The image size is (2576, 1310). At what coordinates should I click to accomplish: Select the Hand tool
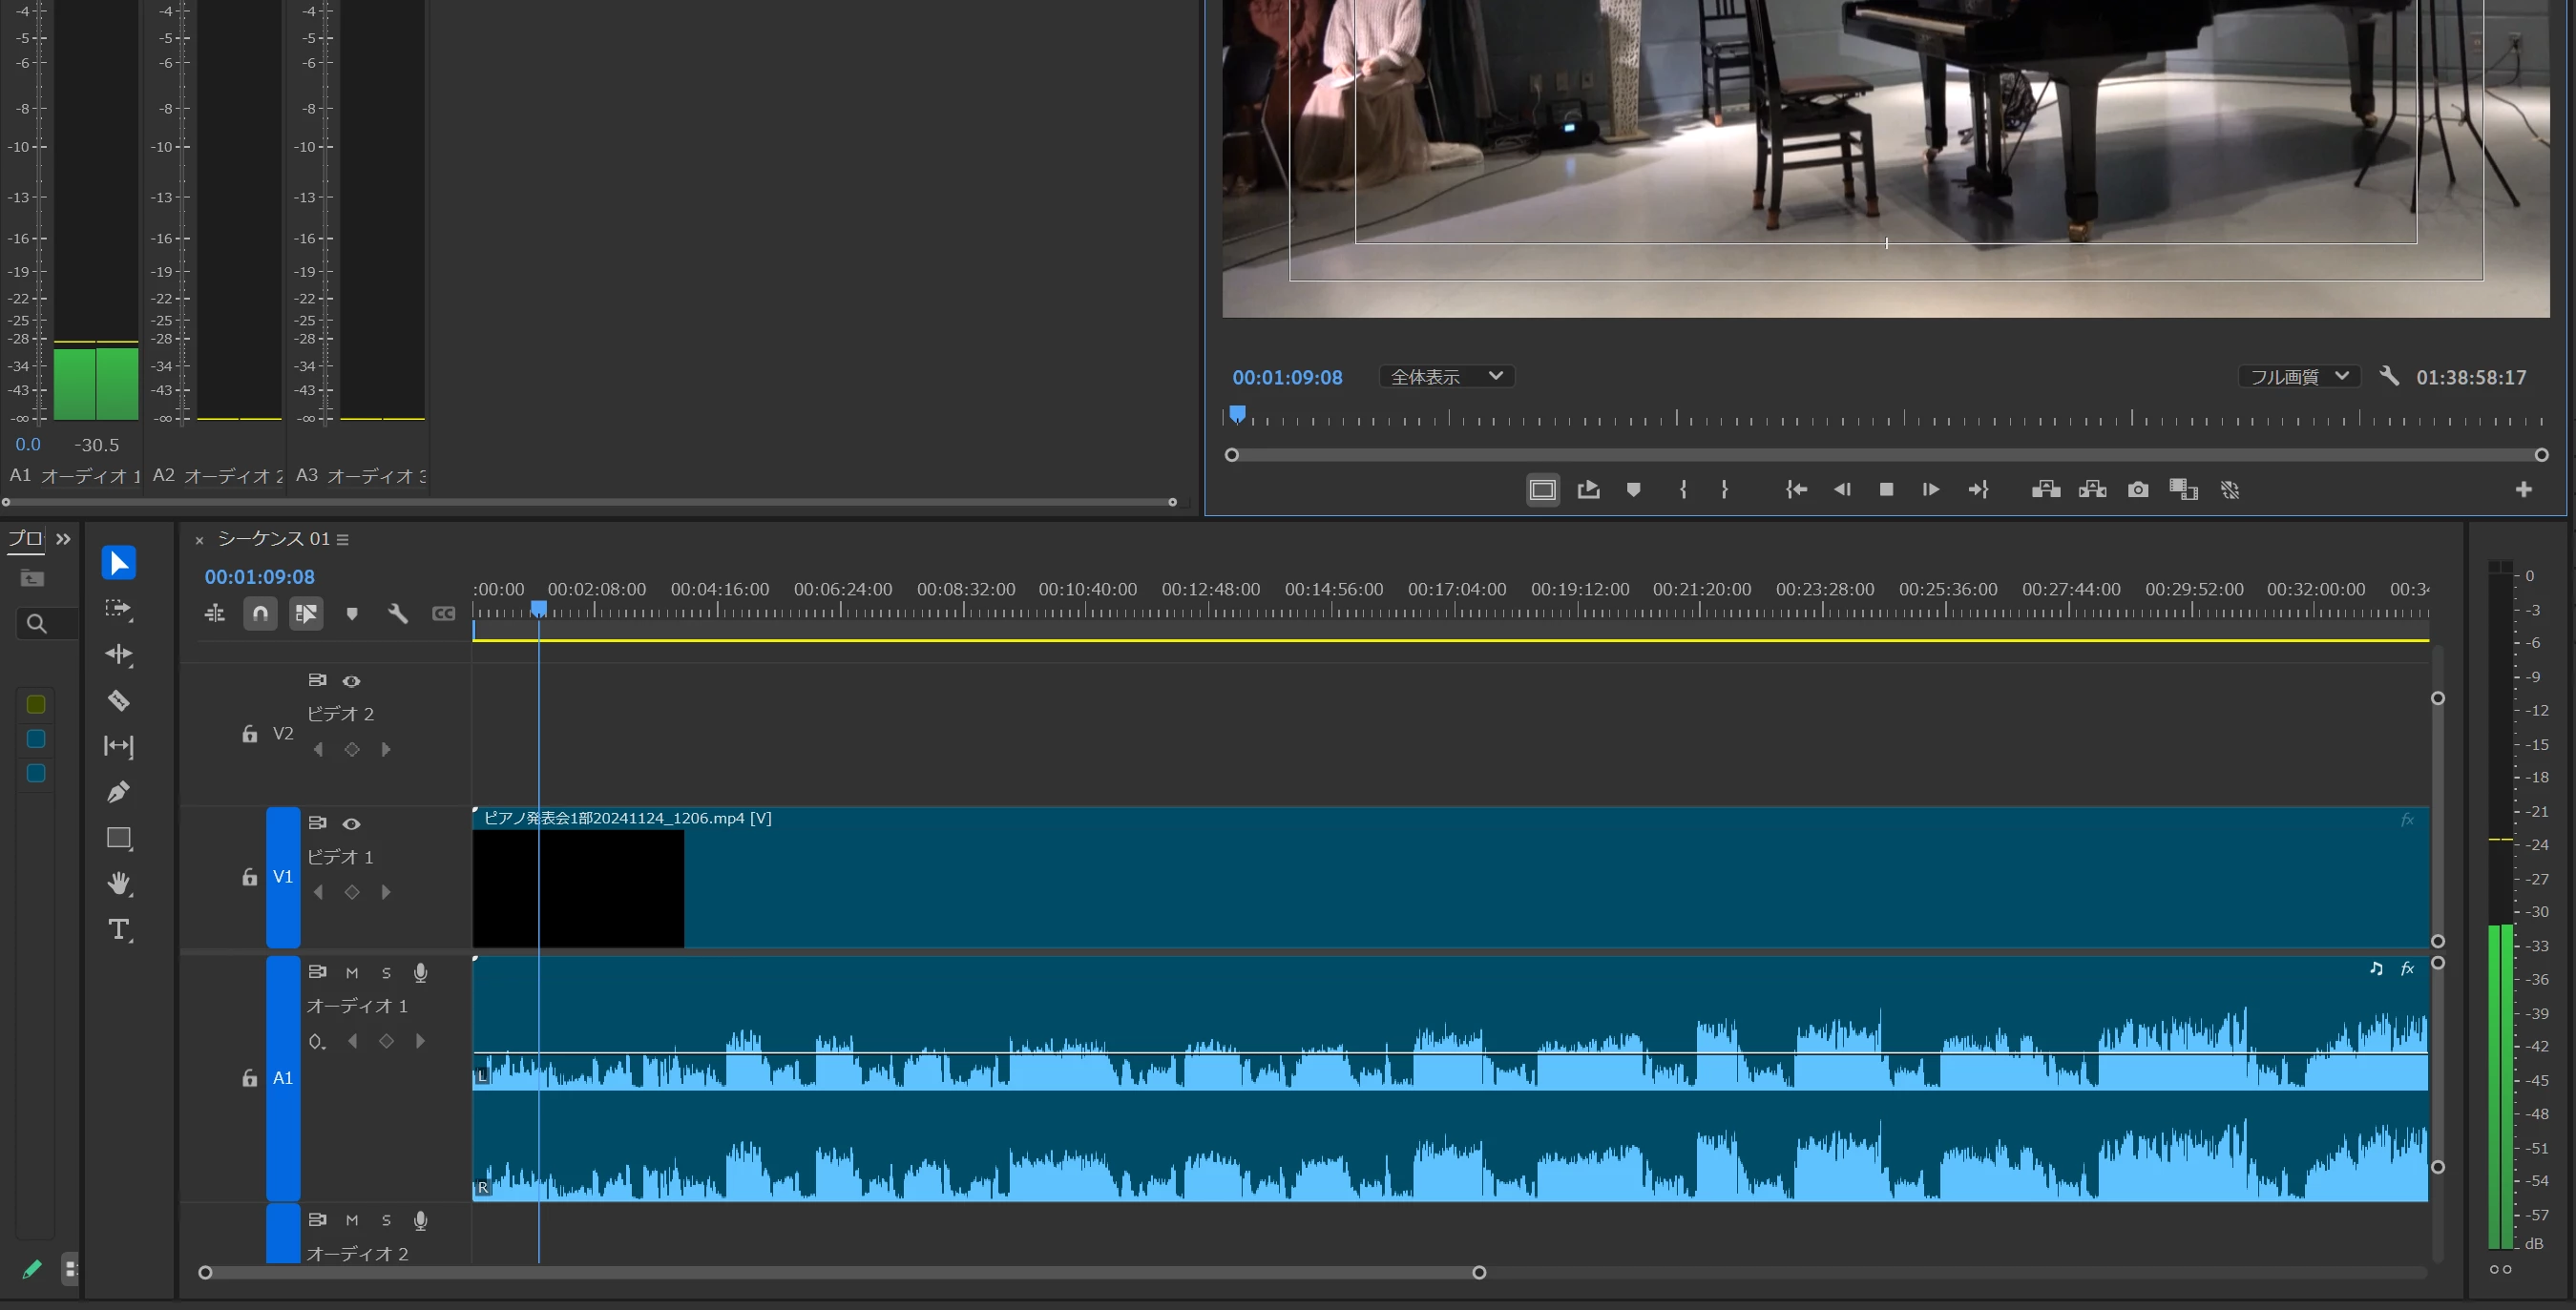(x=118, y=884)
